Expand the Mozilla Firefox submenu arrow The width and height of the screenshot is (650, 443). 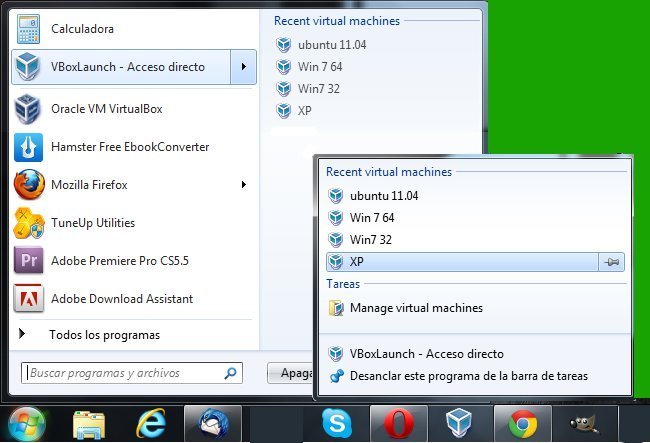coord(244,185)
